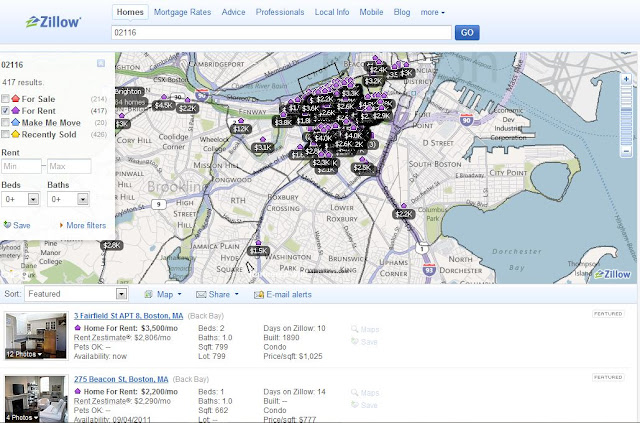This screenshot has height=423, width=640.
Task: Click the E-mail alerts envelope icon
Action: [x=259, y=295]
